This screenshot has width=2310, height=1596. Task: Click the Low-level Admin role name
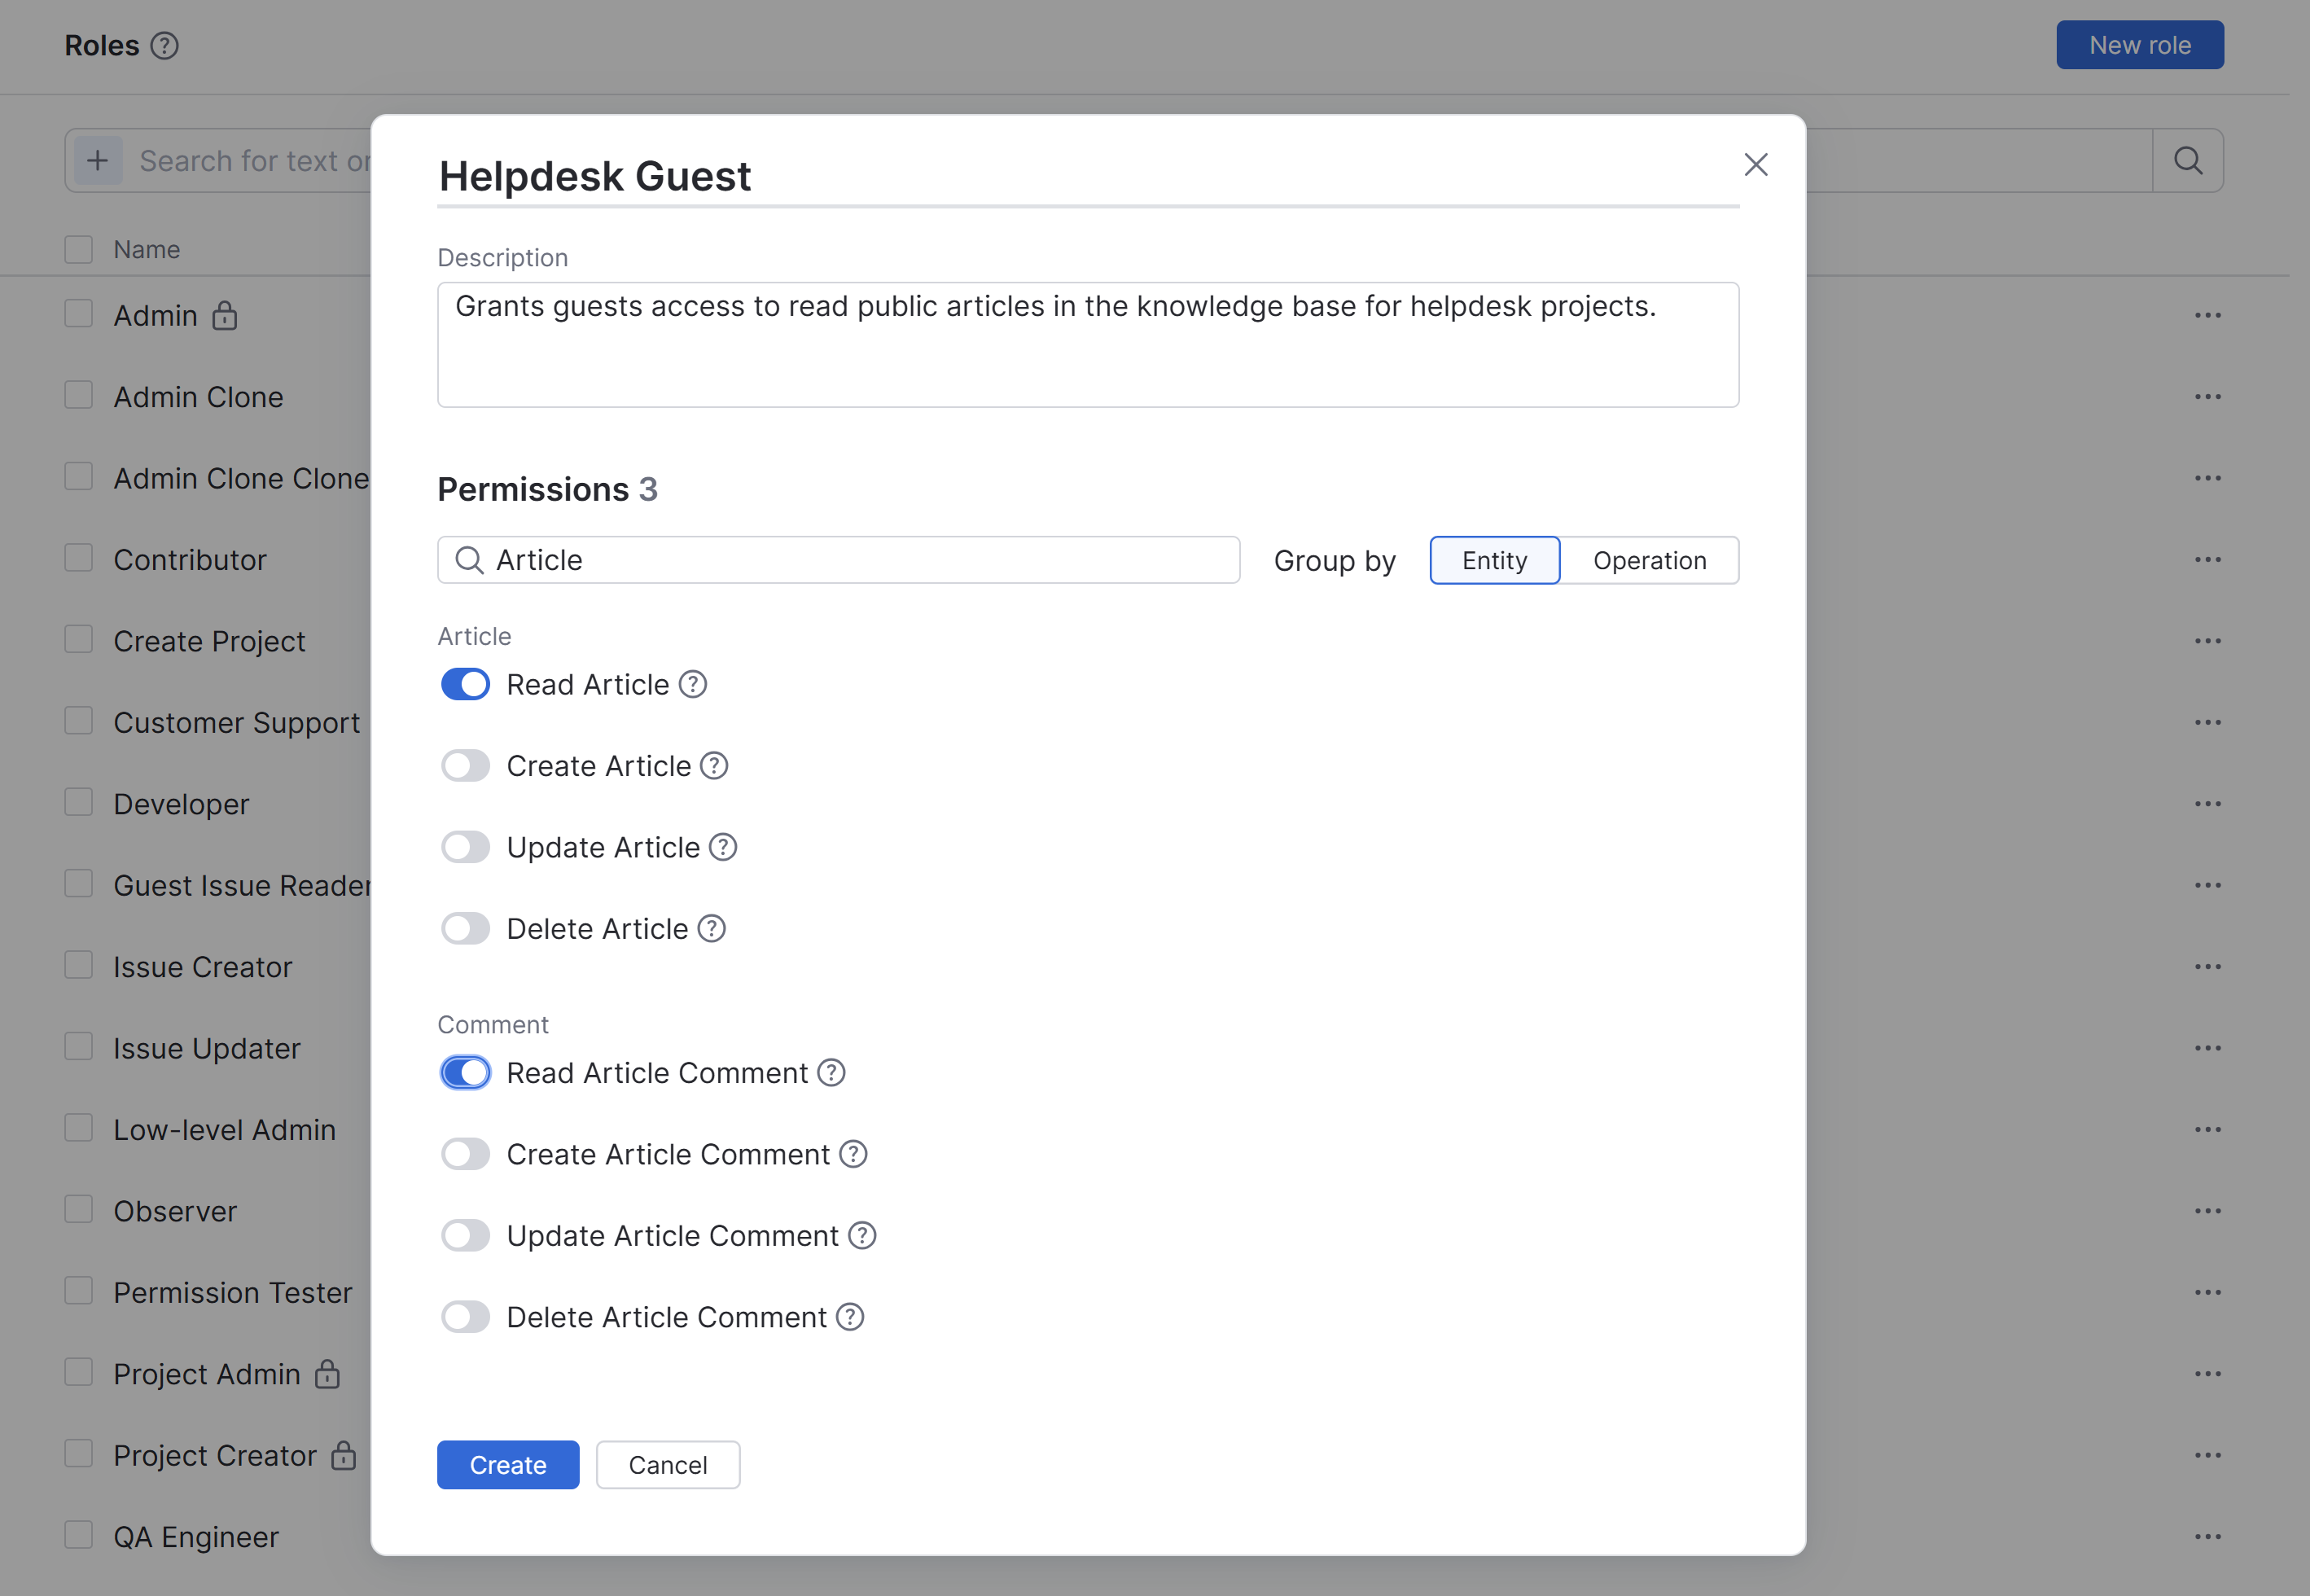(x=225, y=1130)
